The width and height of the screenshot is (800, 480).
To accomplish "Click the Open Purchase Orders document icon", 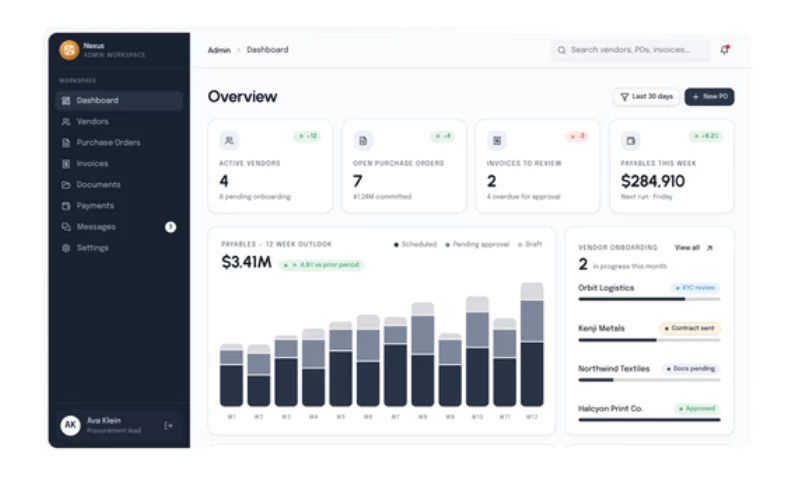I will pos(363,140).
